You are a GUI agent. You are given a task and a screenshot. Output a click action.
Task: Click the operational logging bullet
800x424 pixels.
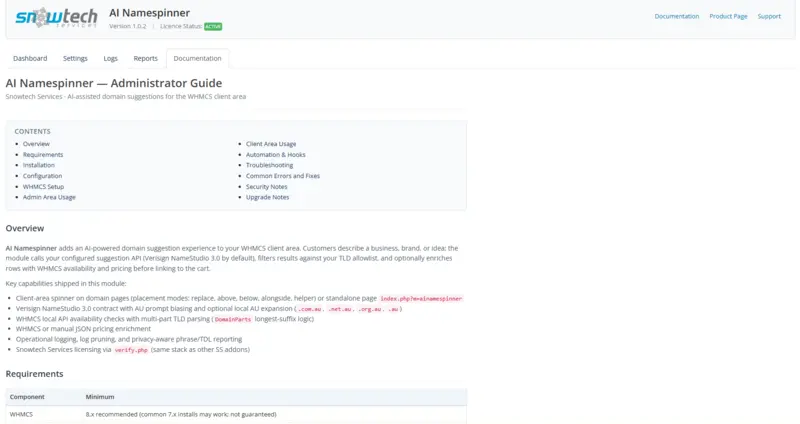(x=129, y=339)
